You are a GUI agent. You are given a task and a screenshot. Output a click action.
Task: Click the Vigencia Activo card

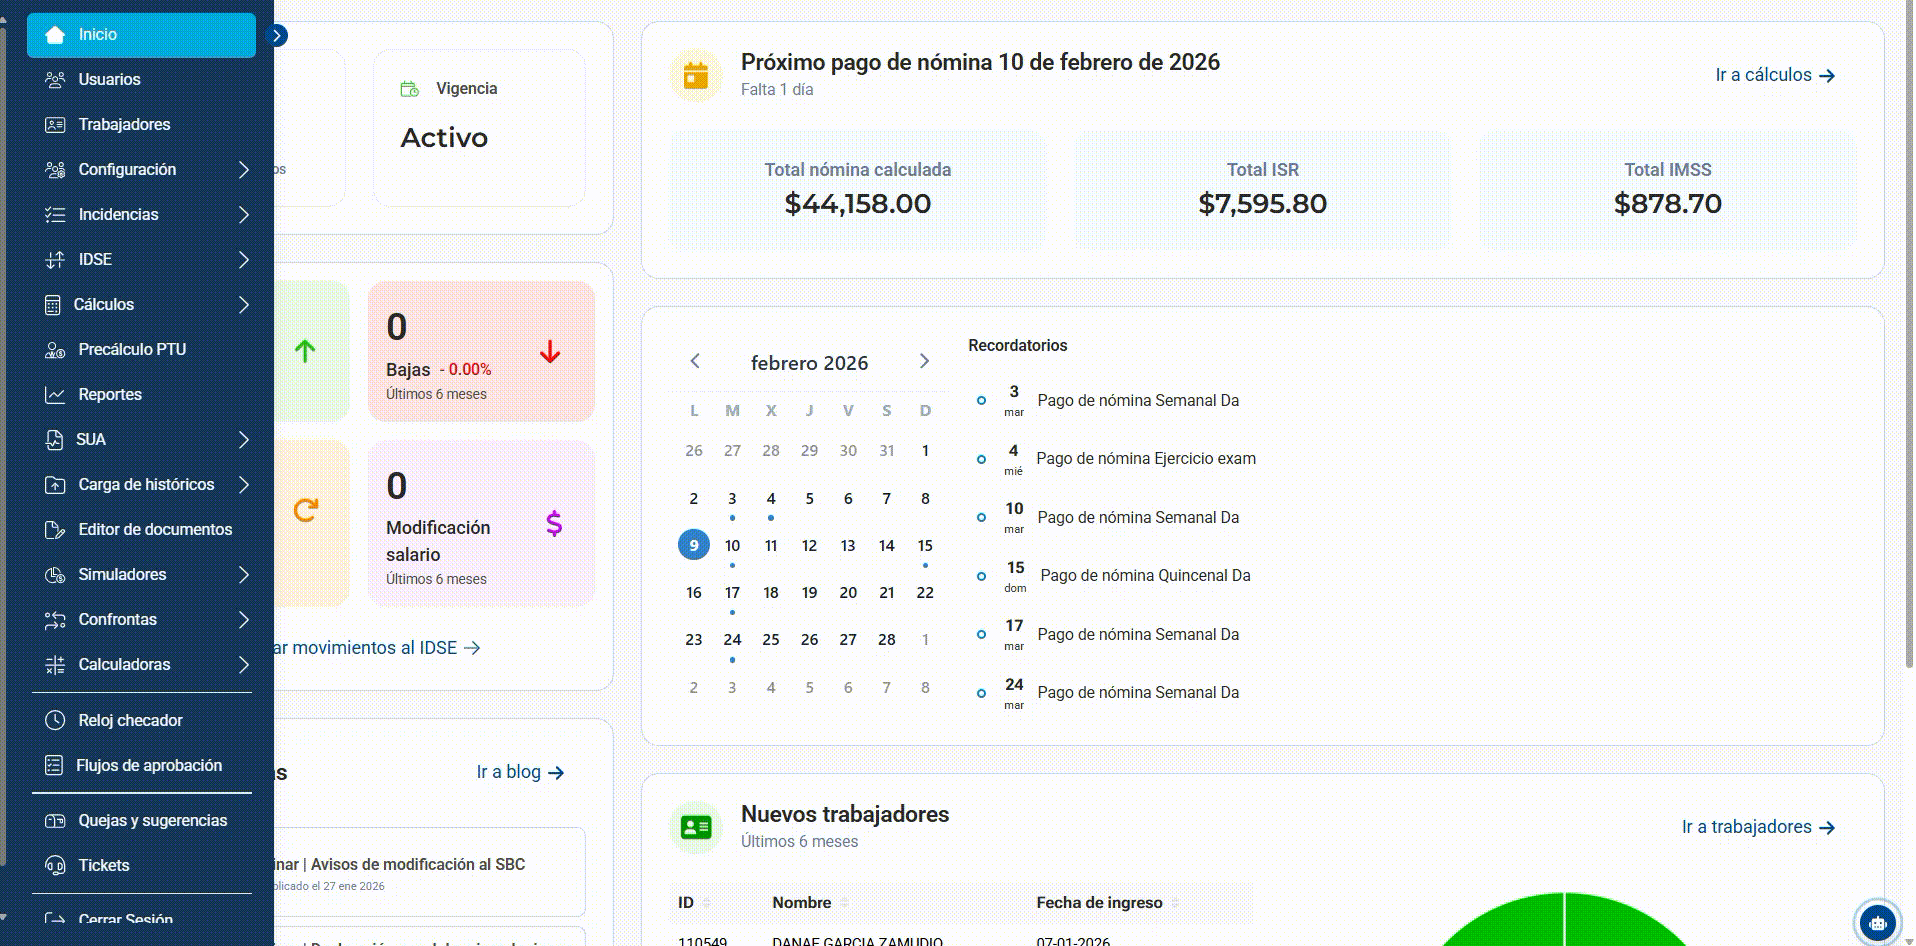[479, 128]
